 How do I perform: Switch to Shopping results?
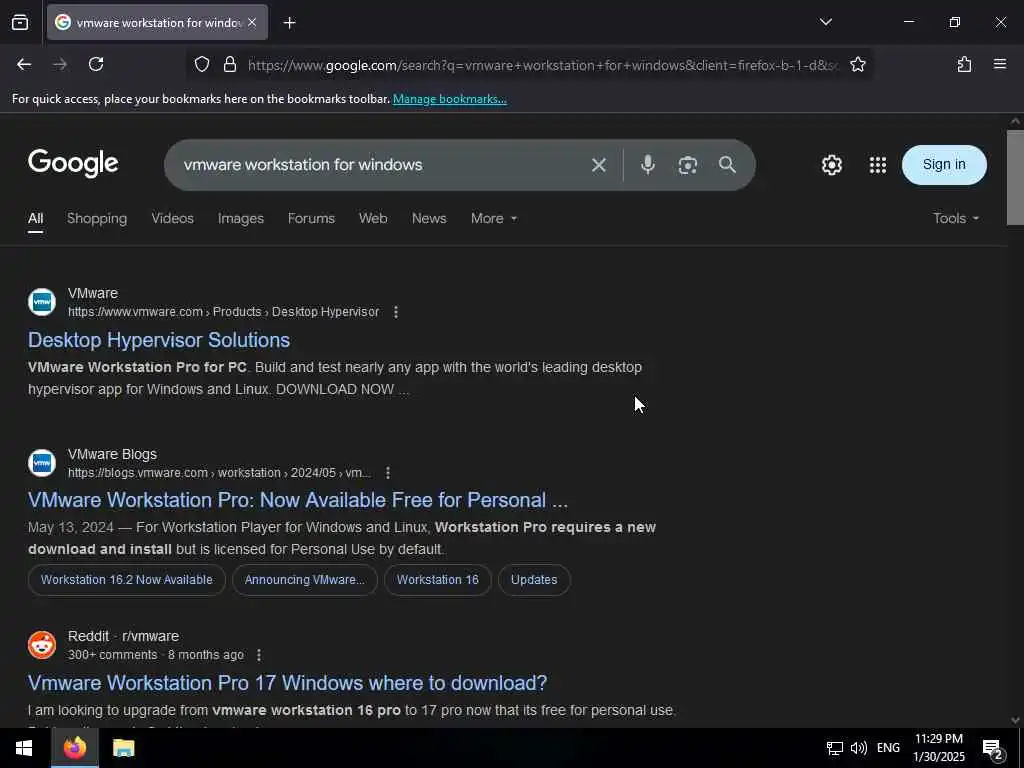click(97, 219)
